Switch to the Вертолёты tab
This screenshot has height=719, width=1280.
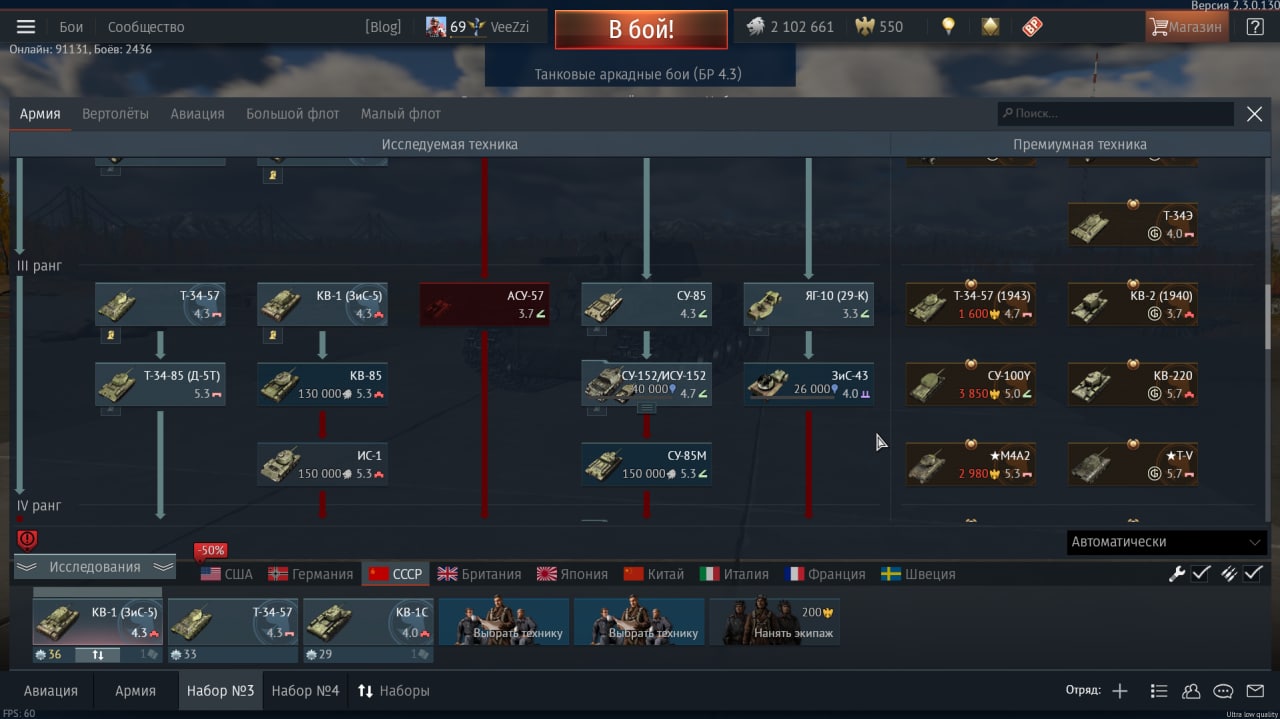pos(115,114)
